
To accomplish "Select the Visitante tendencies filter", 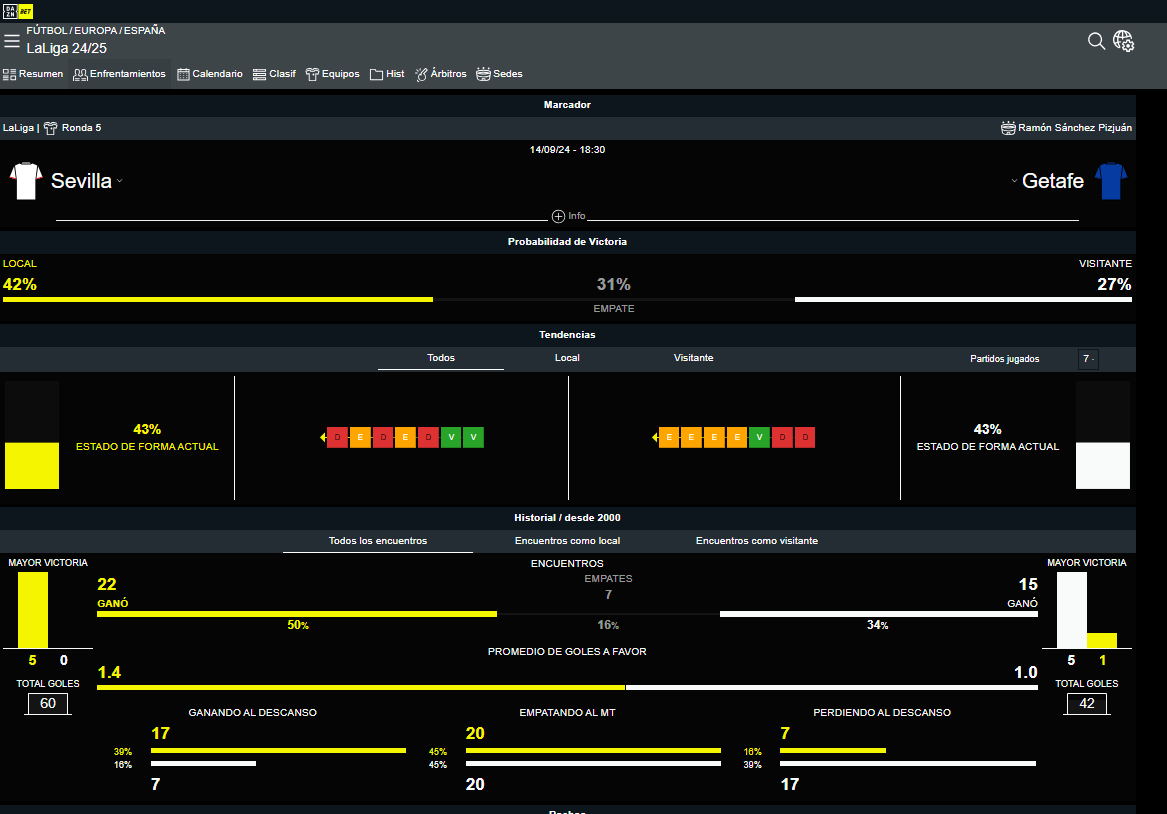I will click(693, 358).
